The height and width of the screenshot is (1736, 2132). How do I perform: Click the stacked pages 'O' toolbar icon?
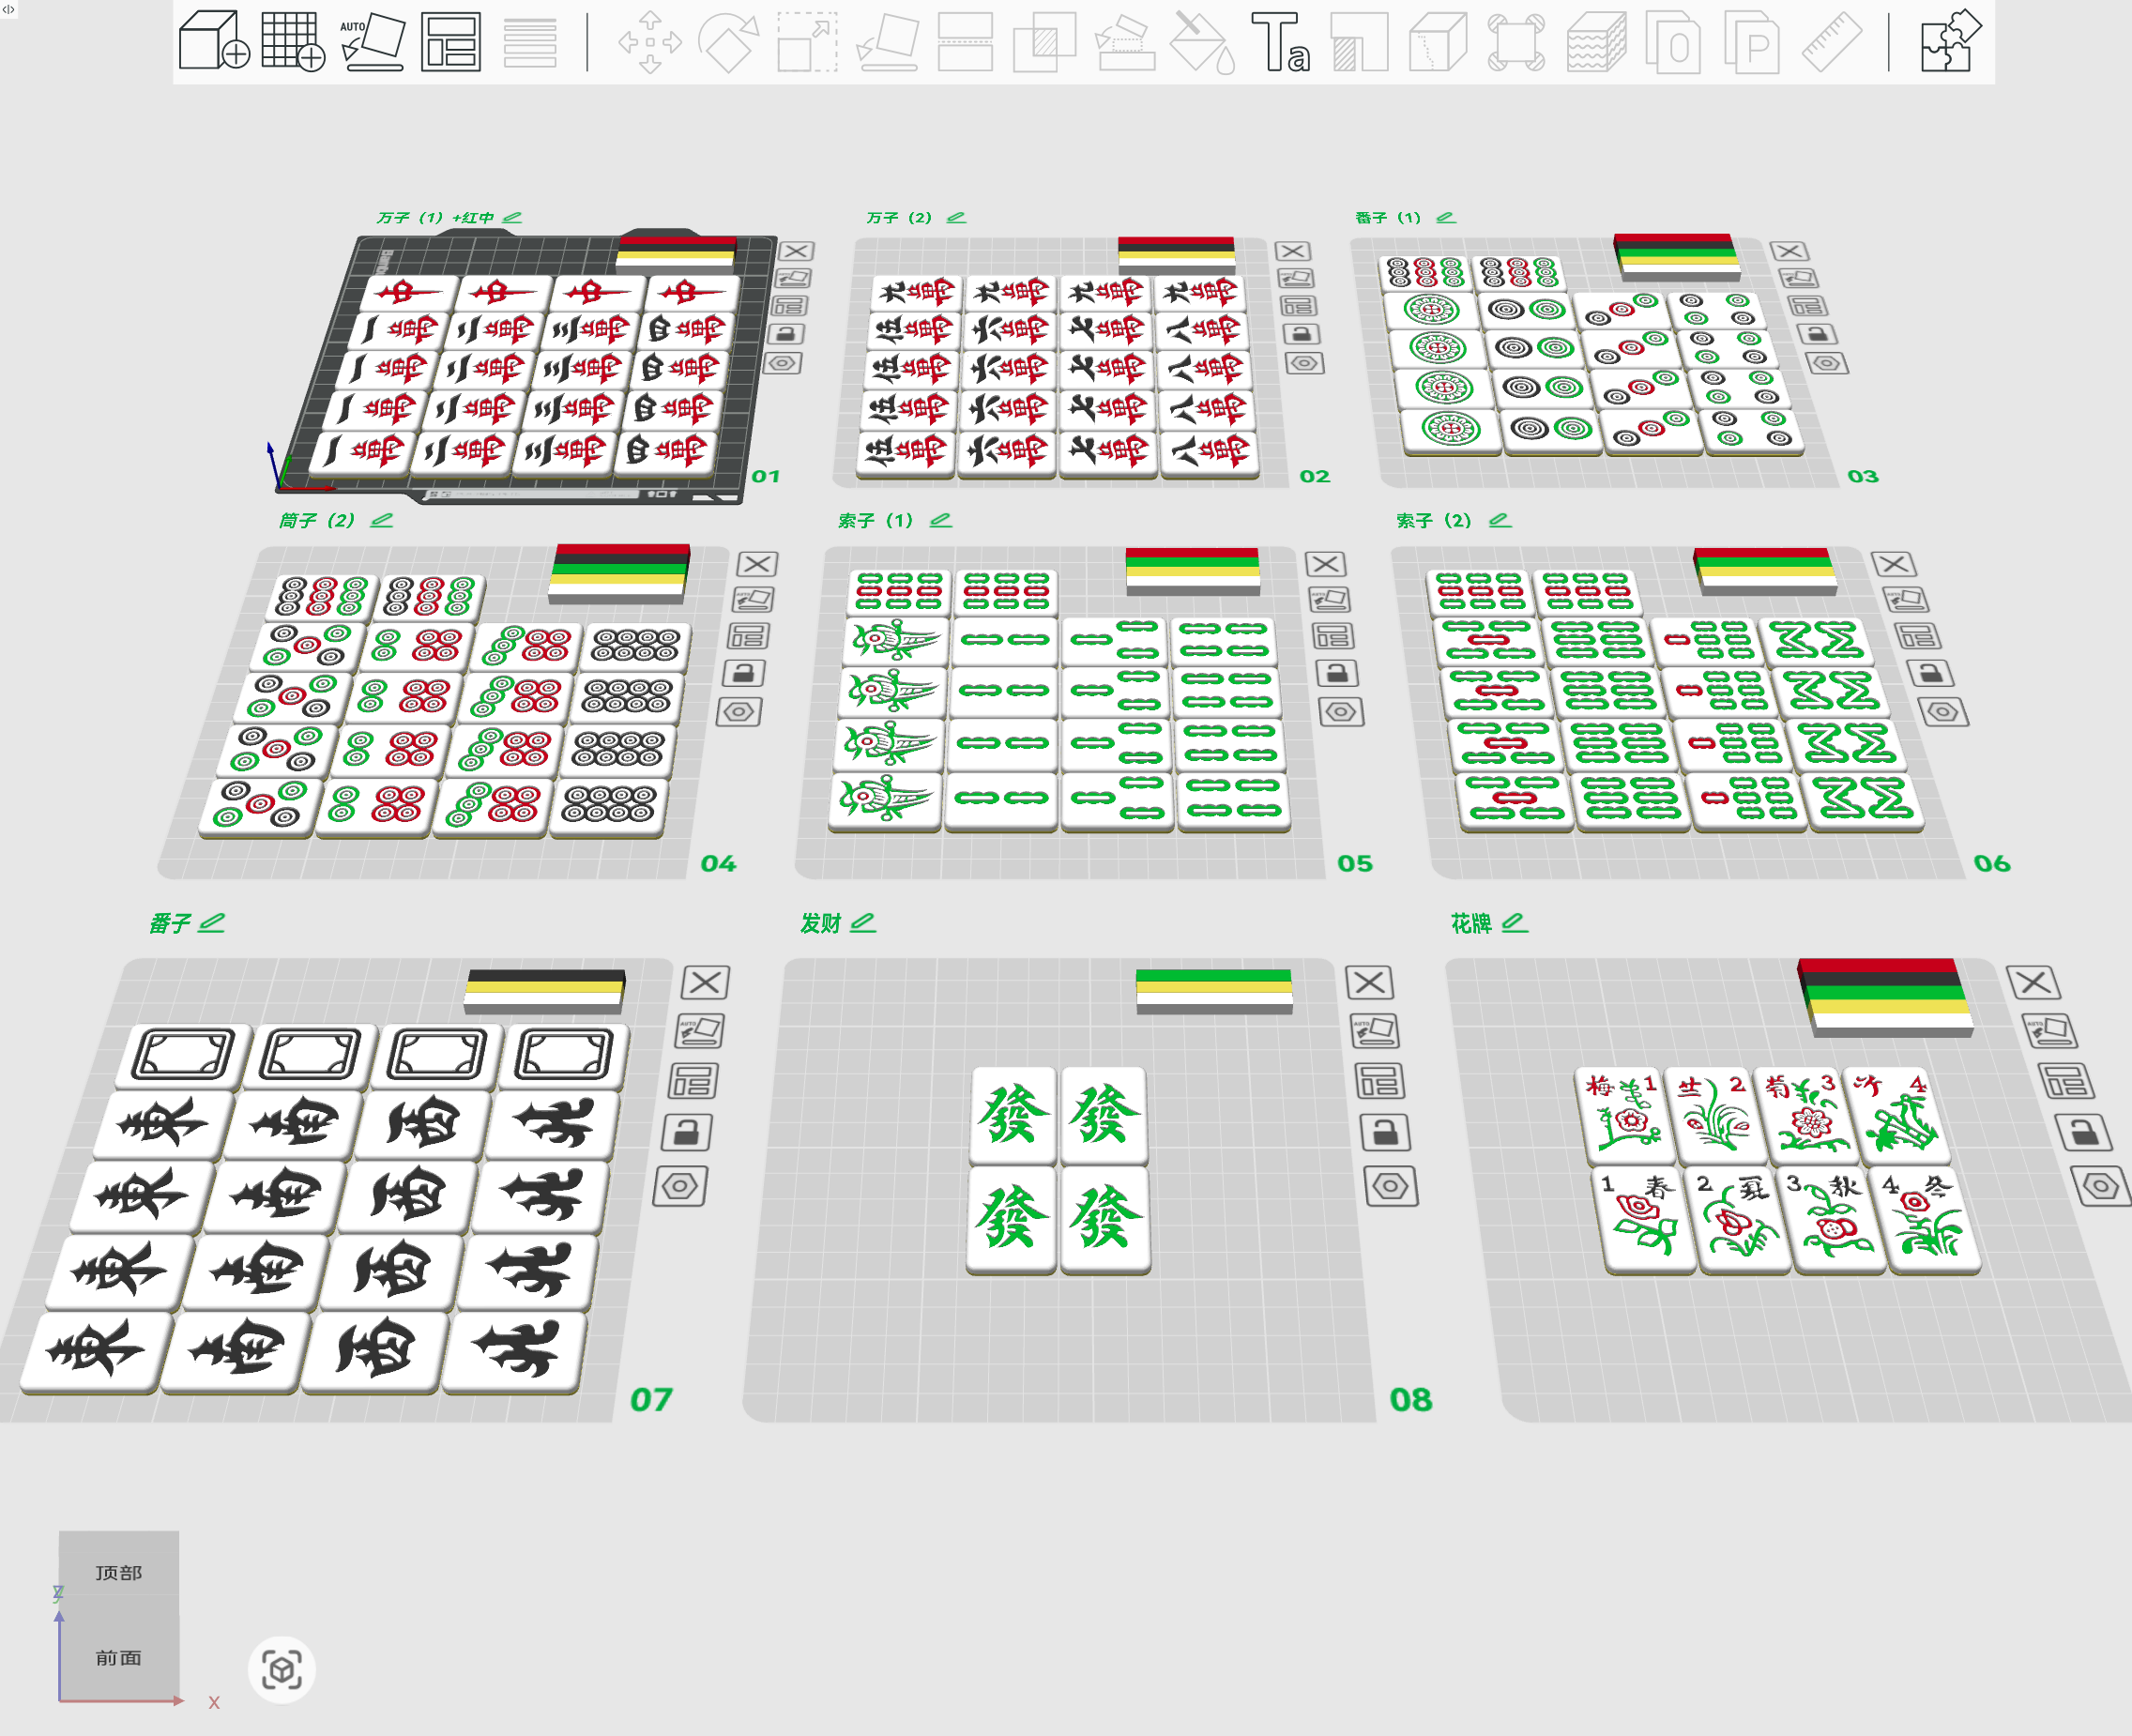1674,42
